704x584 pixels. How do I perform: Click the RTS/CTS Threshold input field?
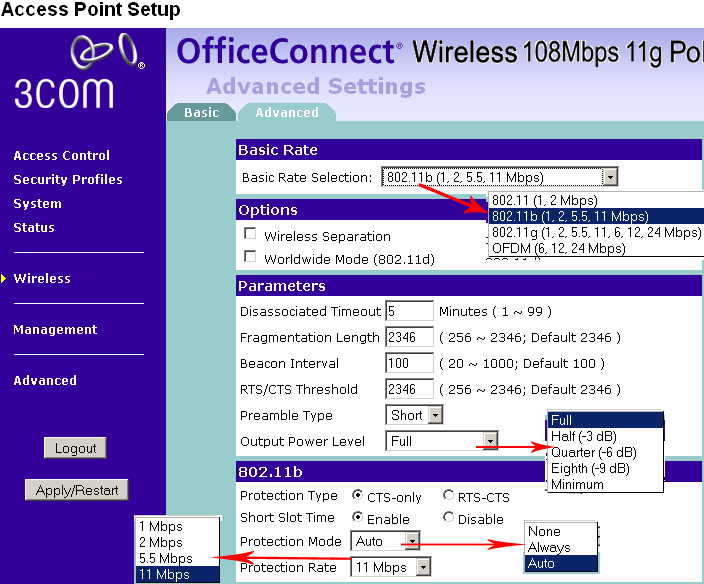409,389
